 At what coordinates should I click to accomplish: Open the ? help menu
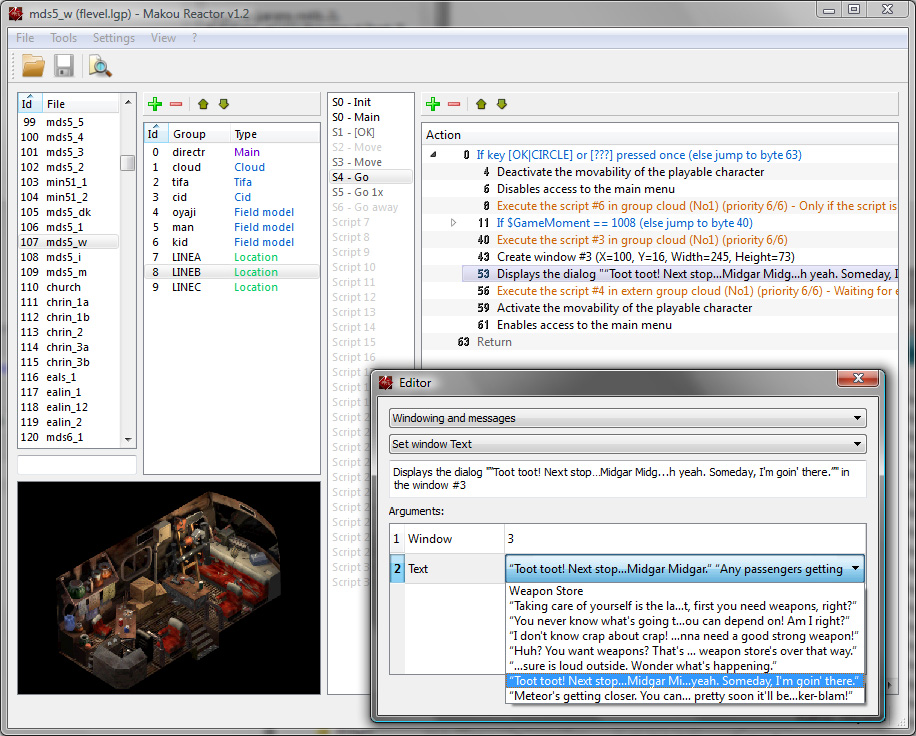click(x=195, y=38)
